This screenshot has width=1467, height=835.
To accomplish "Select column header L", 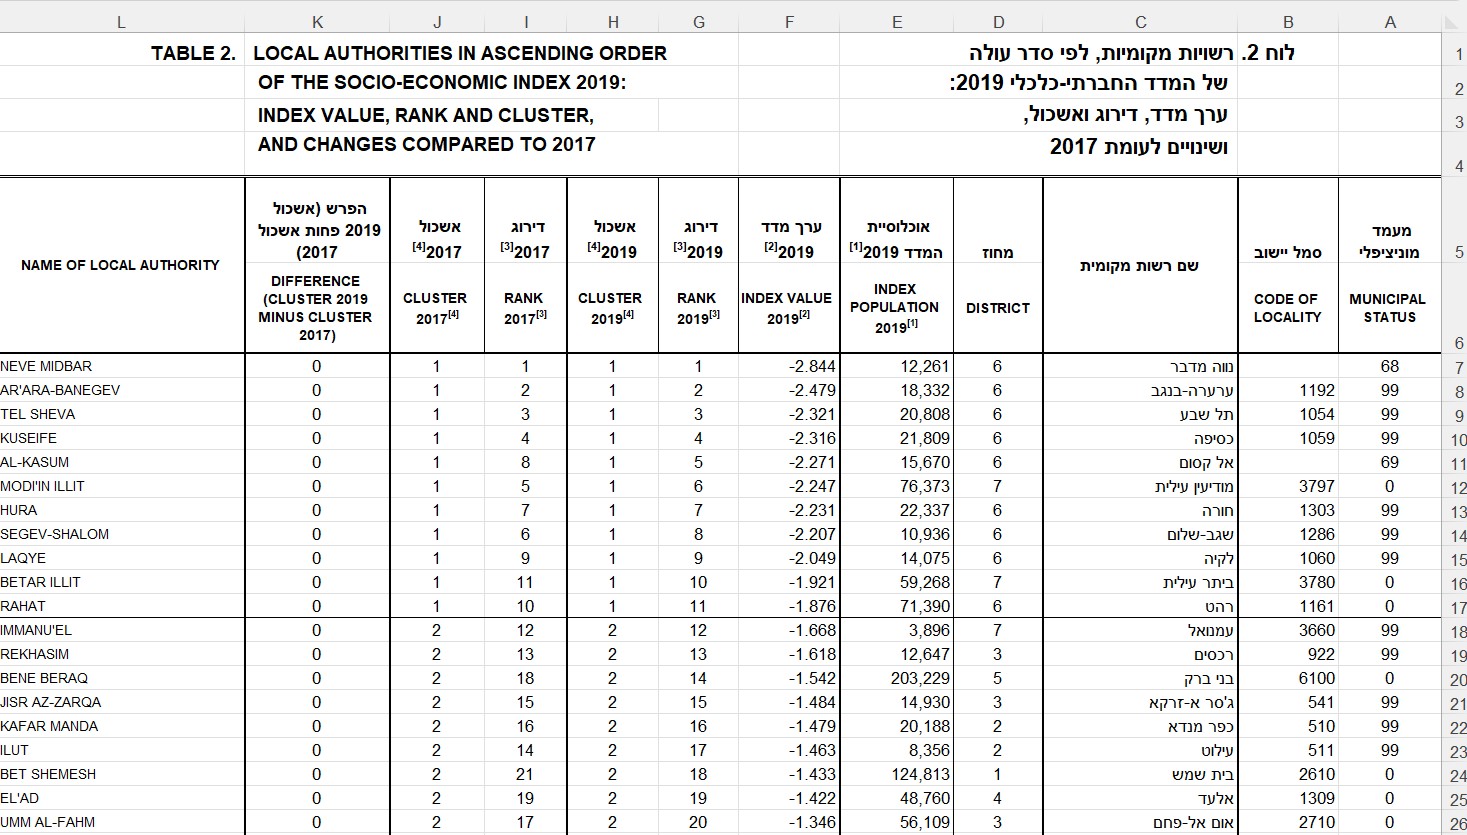I will click(121, 22).
